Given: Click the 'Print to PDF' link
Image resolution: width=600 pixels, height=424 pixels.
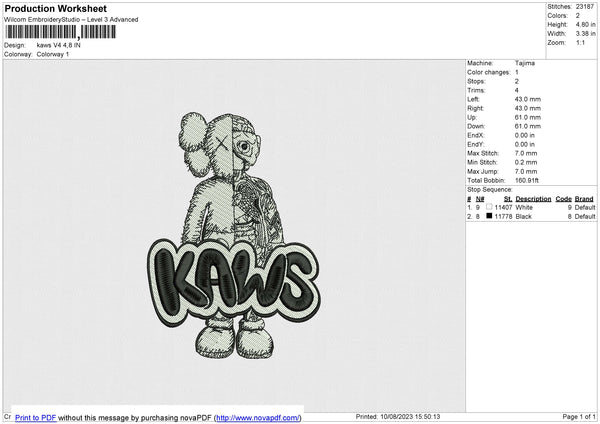Looking at the screenshot, I should [36, 417].
